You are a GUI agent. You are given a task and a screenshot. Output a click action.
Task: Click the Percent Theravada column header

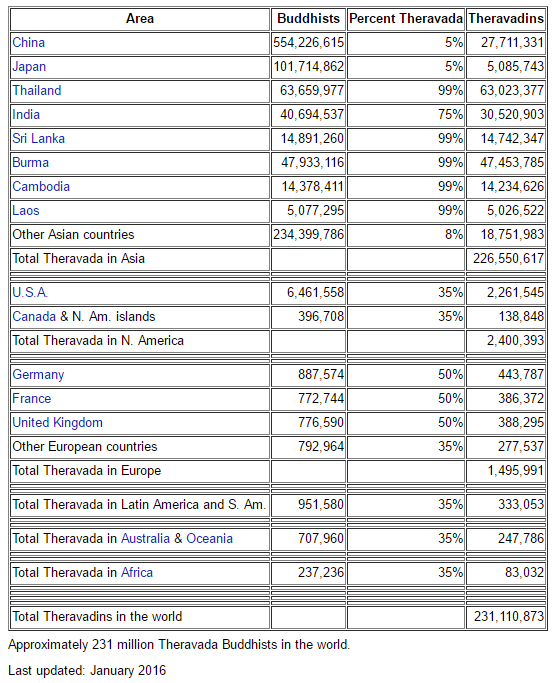tap(406, 19)
